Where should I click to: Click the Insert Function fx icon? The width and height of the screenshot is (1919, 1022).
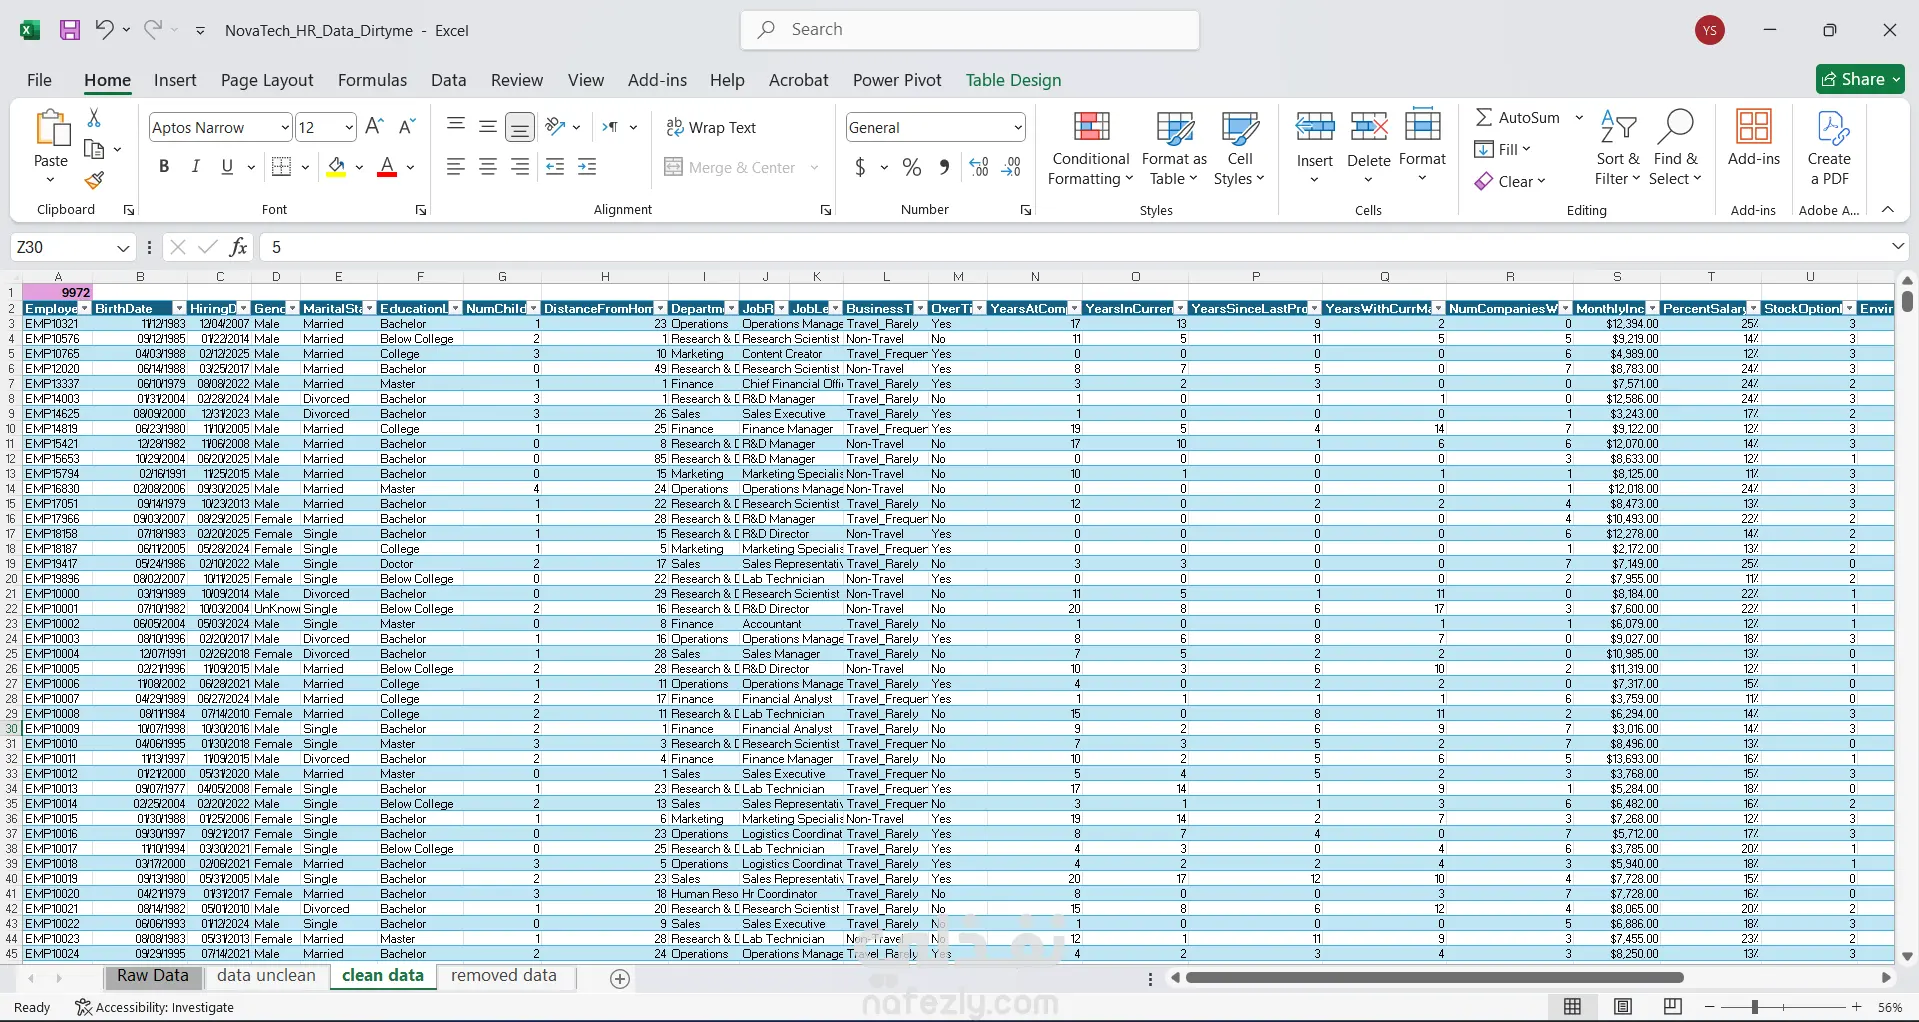click(238, 247)
